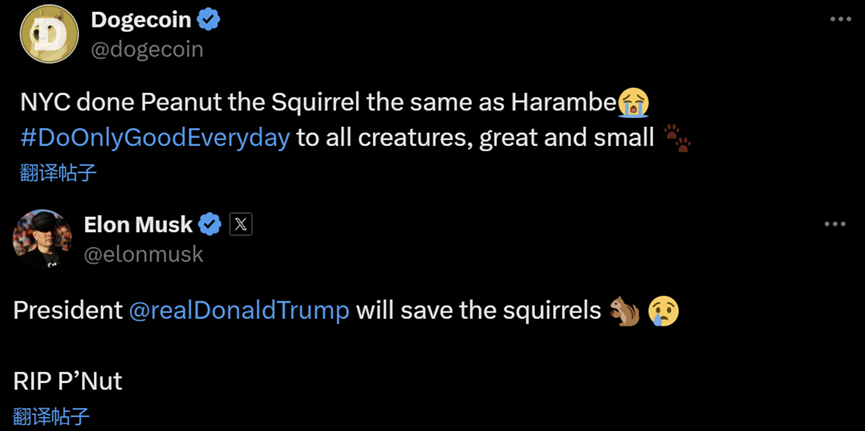This screenshot has height=431, width=865.
Task: Open the @elonmusk handle link
Action: click(x=143, y=254)
